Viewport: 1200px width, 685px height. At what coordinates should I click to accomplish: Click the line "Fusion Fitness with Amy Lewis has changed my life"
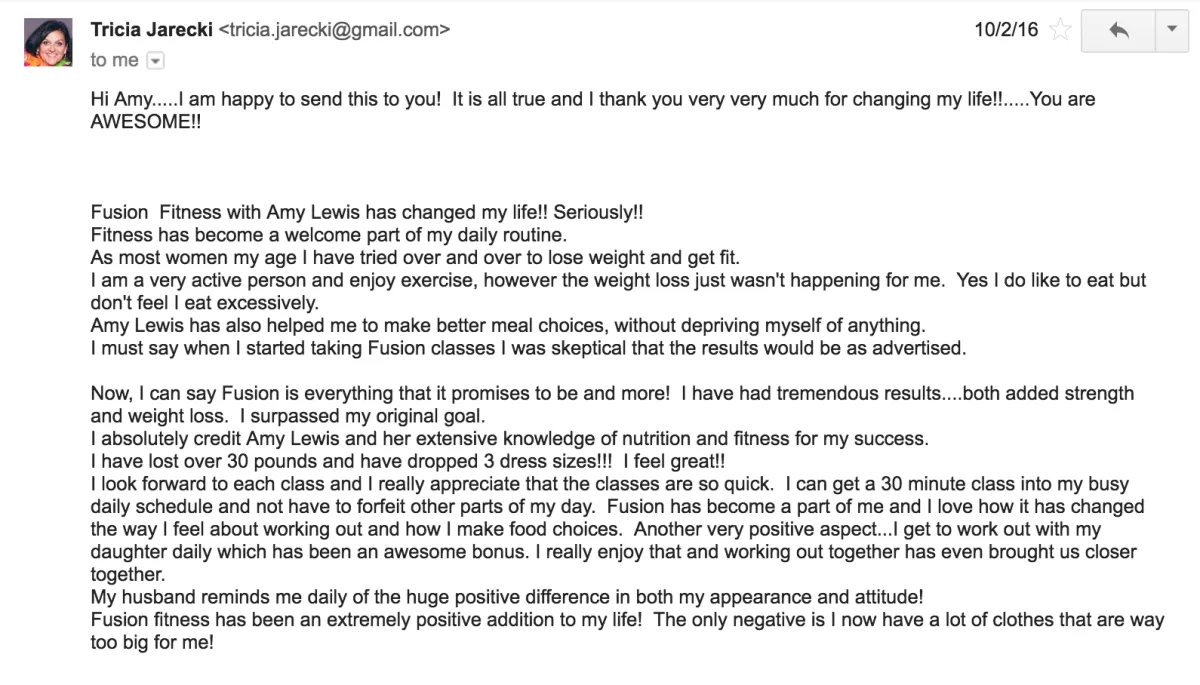(x=366, y=213)
